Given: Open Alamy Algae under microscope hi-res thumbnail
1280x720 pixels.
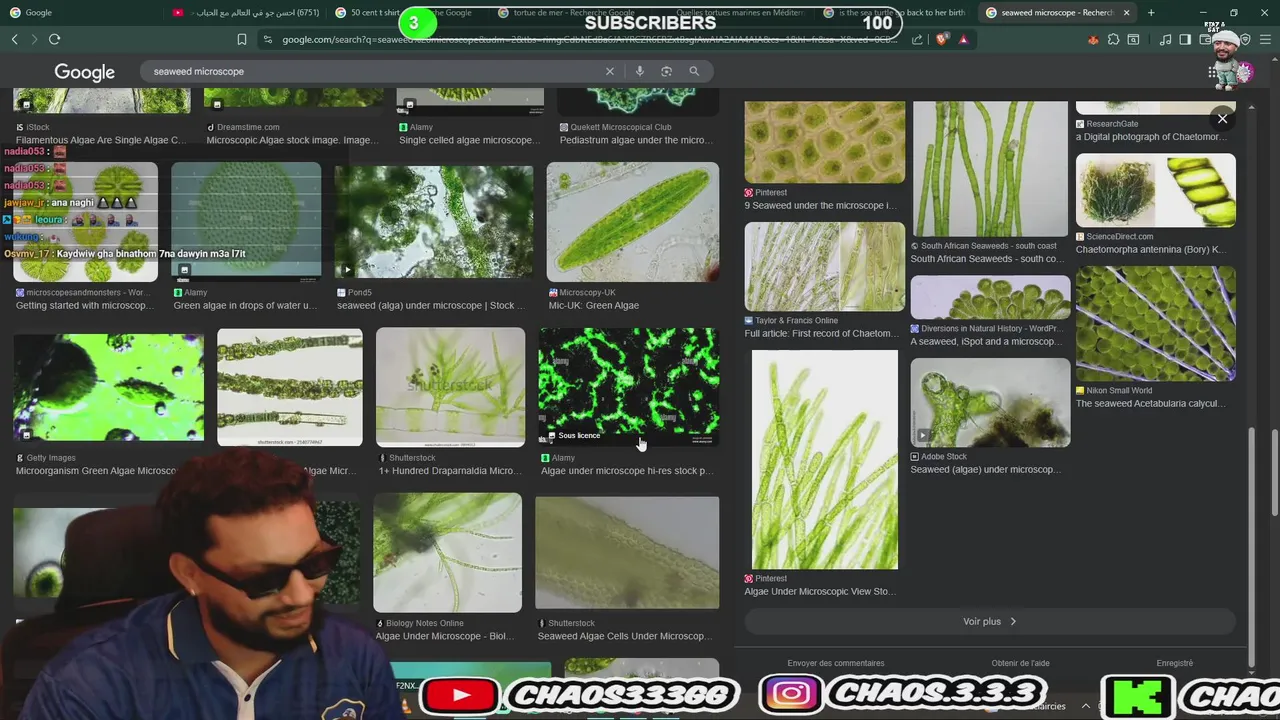Looking at the screenshot, I should coord(628,386).
